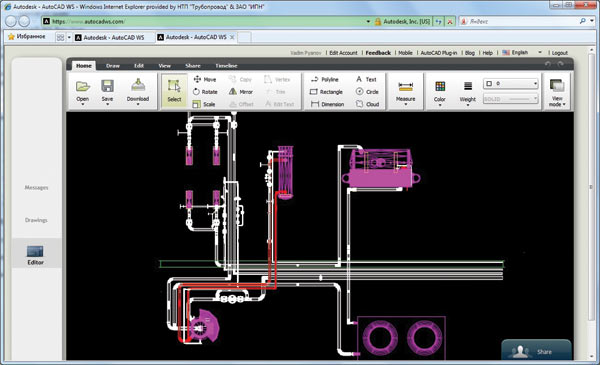
Task: Open a new blank browser tab
Action: [x=245, y=37]
